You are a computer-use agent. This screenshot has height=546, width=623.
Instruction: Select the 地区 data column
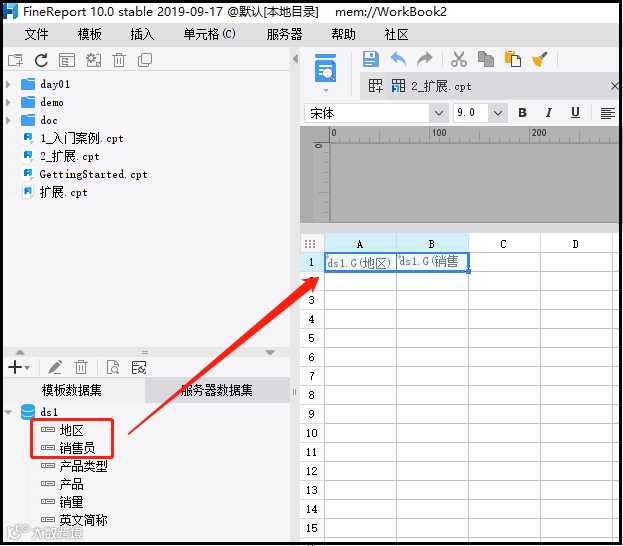tap(71, 430)
